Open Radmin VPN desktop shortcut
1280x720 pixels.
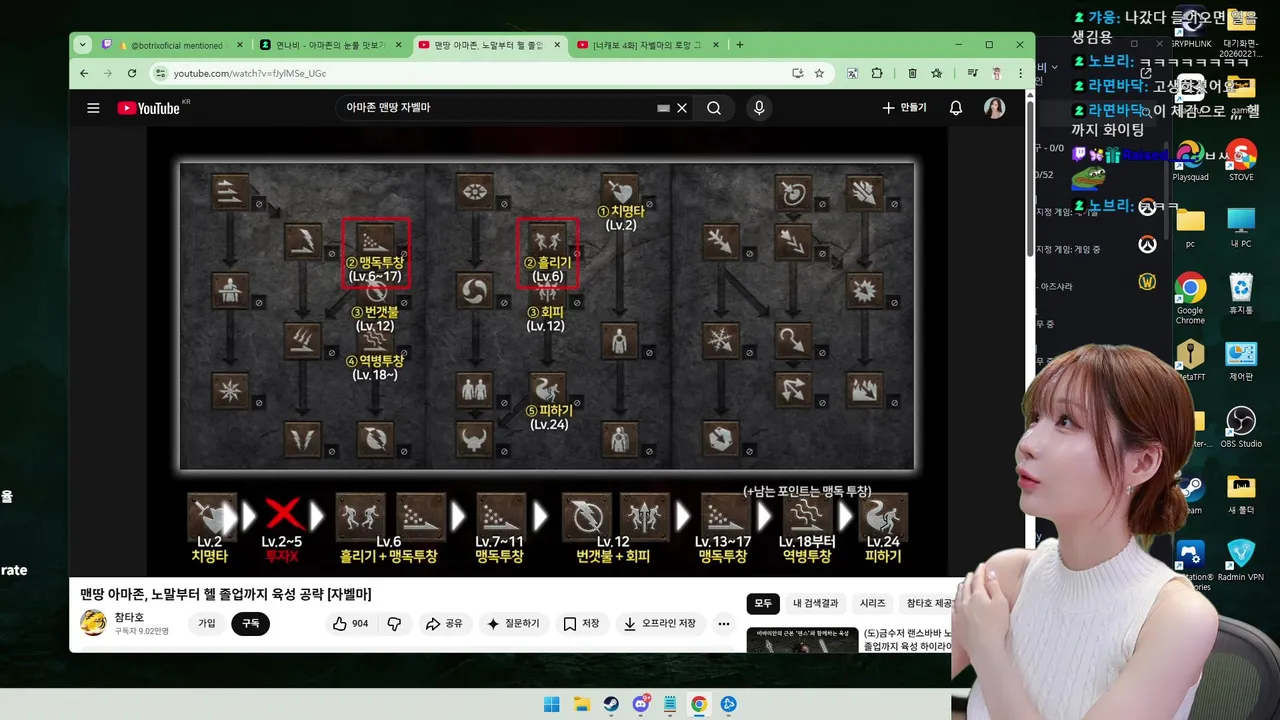pos(1241,560)
